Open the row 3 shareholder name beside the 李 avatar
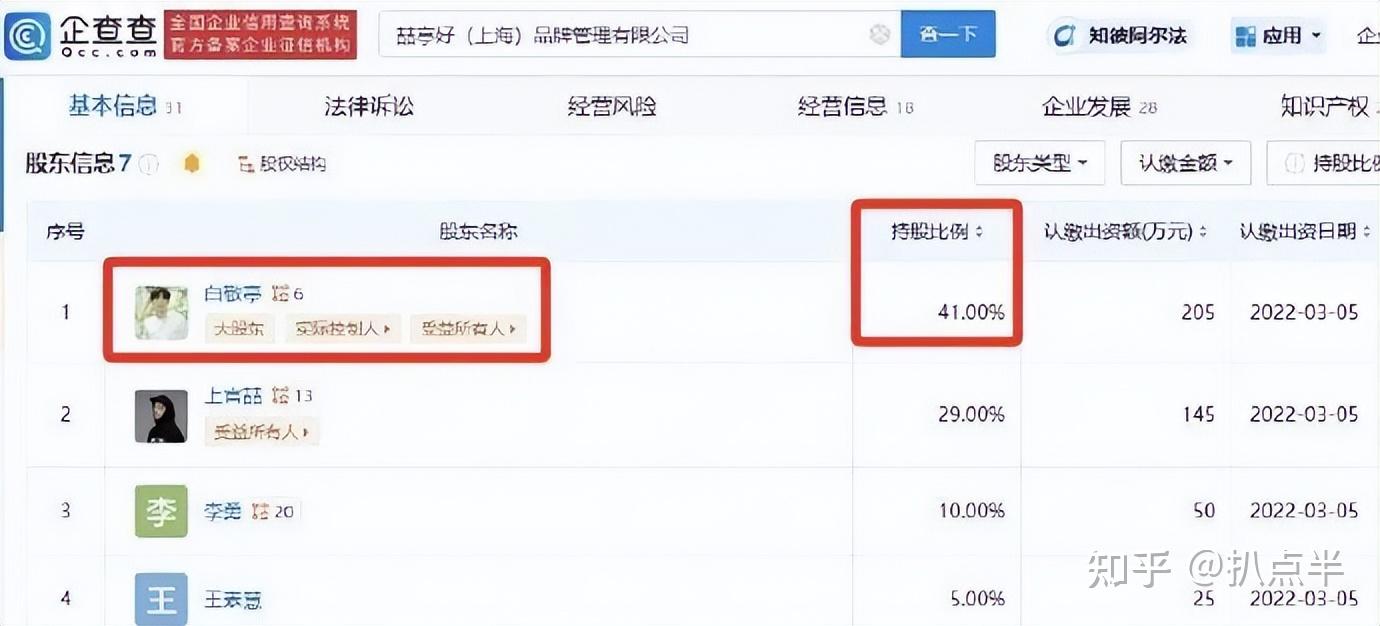This screenshot has height=626, width=1380. (224, 511)
